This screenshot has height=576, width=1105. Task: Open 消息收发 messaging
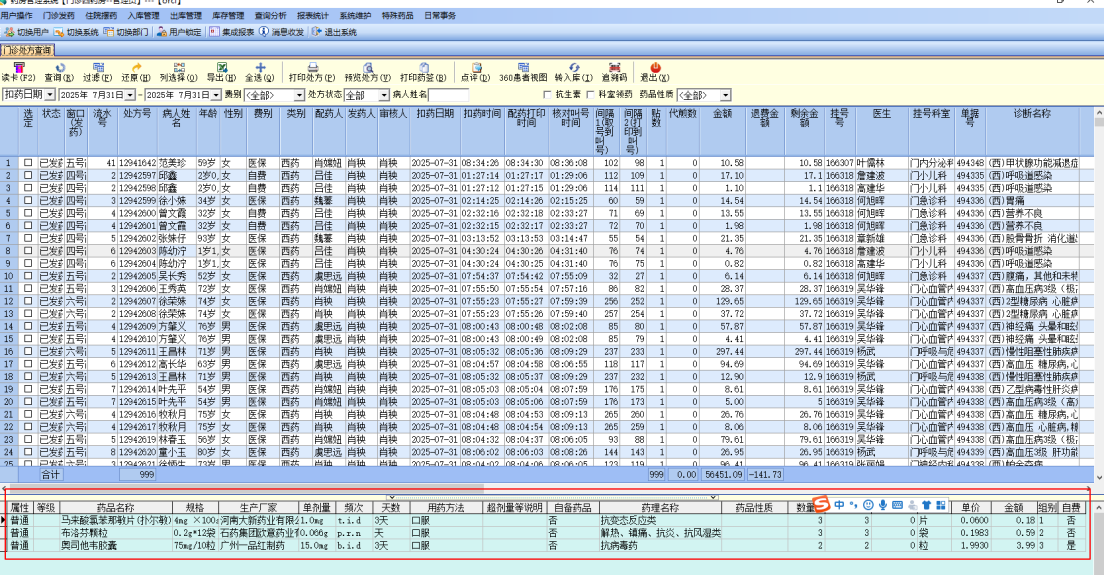pos(282,32)
